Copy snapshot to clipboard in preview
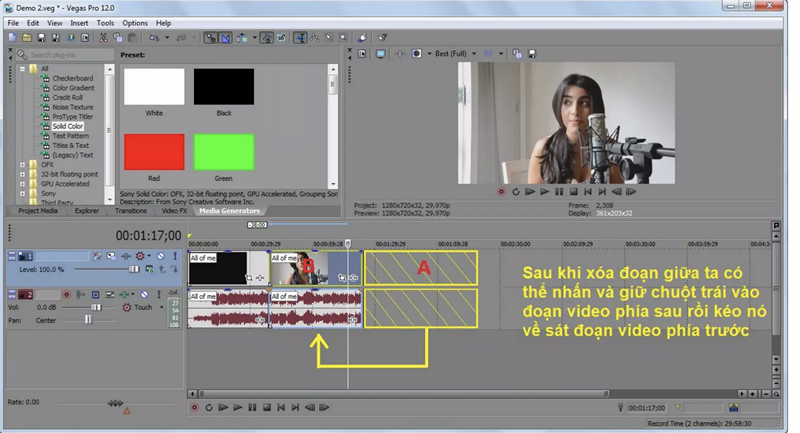Viewport: 800px width, 433px height. coord(517,54)
